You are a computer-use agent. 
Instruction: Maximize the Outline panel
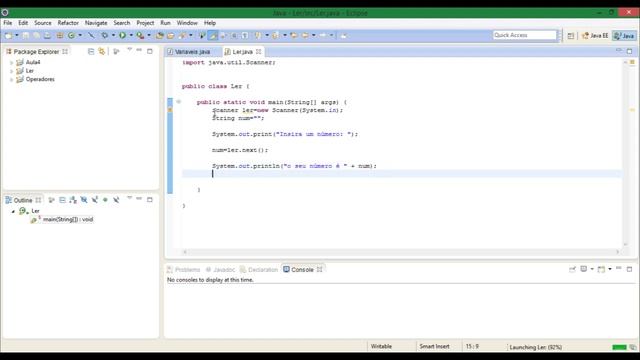150,200
